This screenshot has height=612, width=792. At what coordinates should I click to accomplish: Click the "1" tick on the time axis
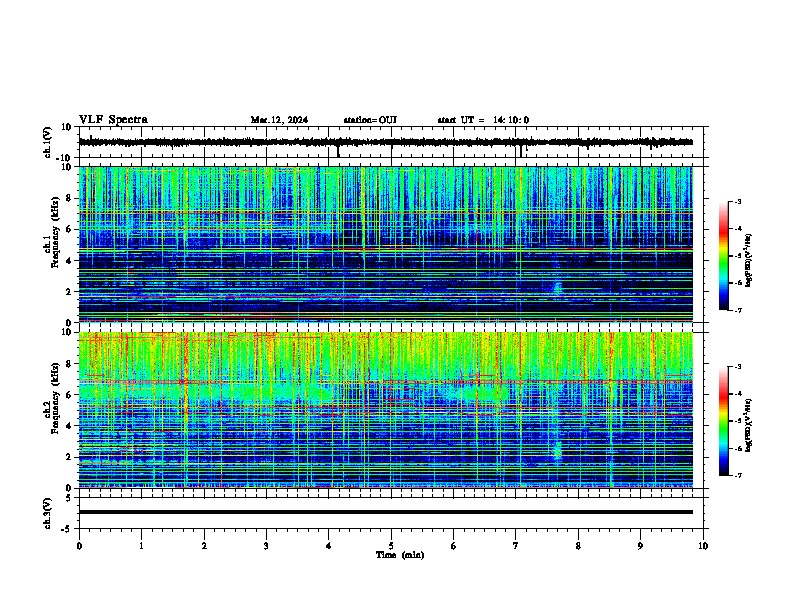tap(141, 546)
